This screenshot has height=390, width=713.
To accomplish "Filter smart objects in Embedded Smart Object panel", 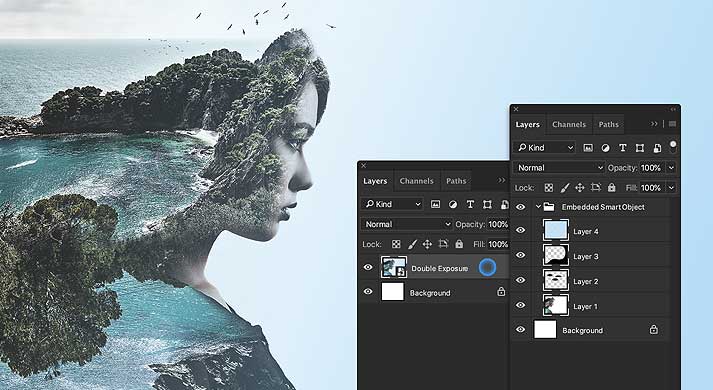I will point(657,148).
